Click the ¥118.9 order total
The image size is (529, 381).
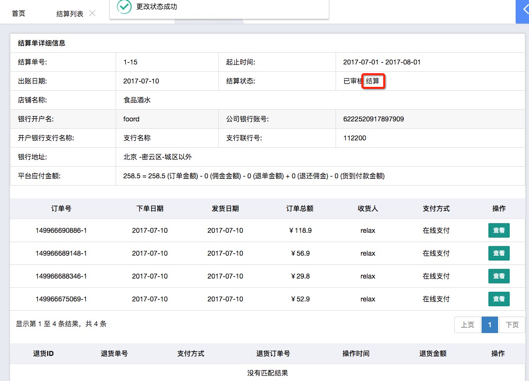tap(300, 230)
